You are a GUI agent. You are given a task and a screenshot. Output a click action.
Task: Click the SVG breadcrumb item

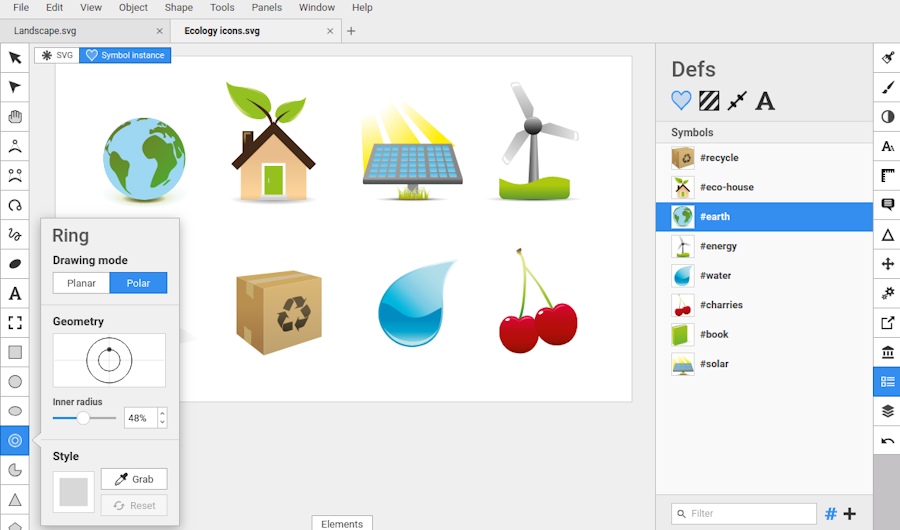[x=57, y=55]
